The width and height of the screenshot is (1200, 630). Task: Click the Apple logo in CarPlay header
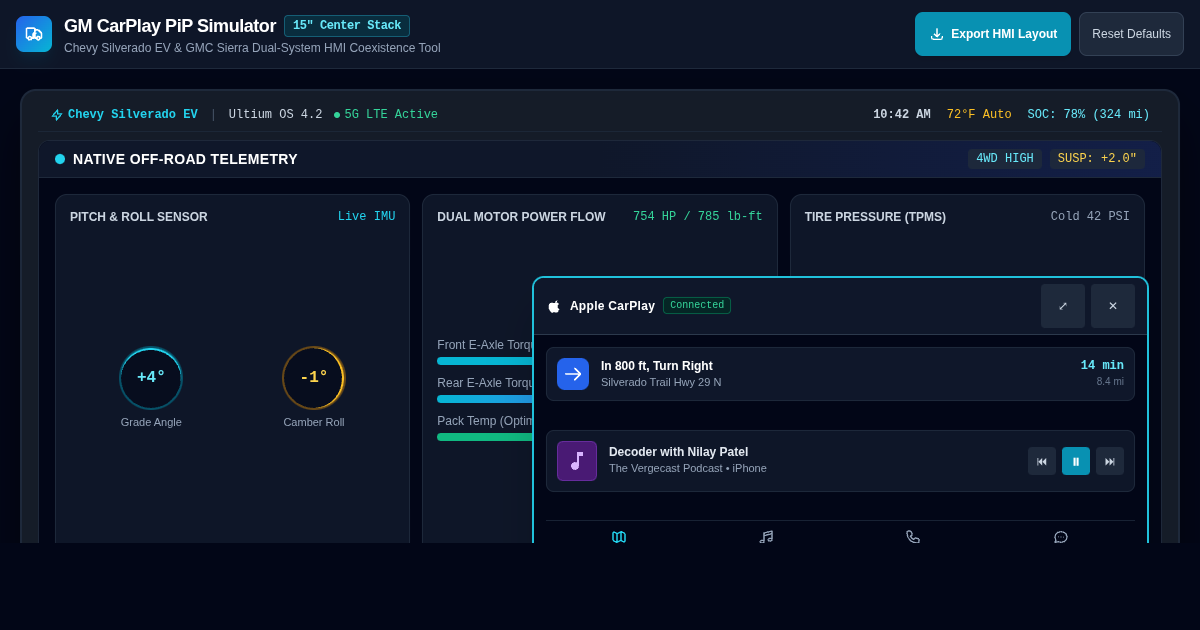(x=554, y=306)
